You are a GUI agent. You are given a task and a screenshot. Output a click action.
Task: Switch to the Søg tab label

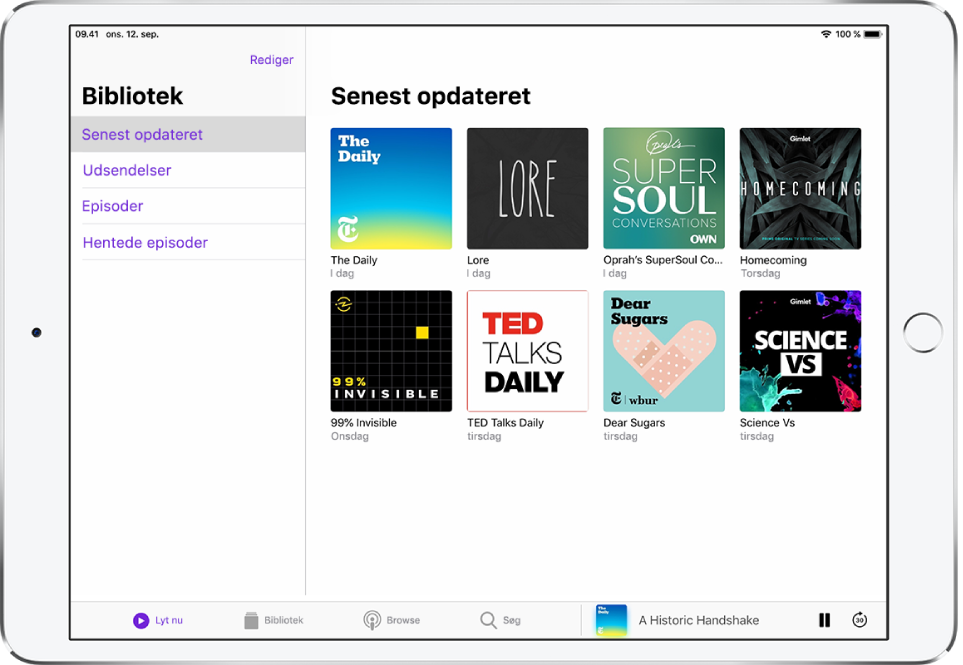[512, 620]
